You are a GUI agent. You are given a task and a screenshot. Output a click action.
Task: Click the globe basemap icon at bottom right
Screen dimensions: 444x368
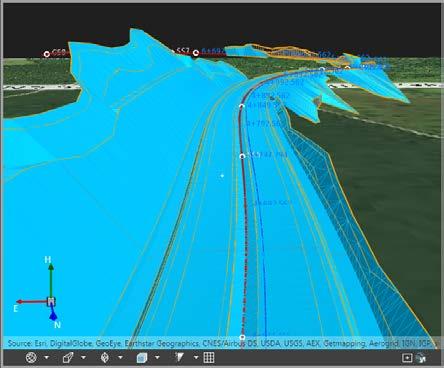click(x=421, y=358)
